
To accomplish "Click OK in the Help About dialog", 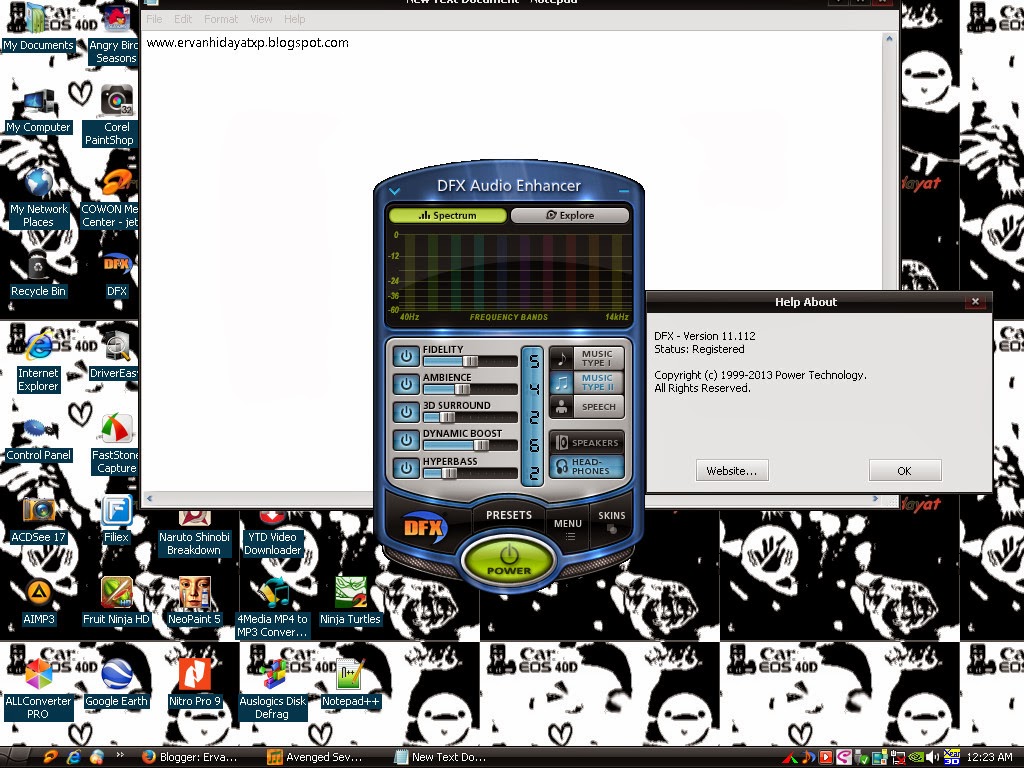I will point(904,470).
